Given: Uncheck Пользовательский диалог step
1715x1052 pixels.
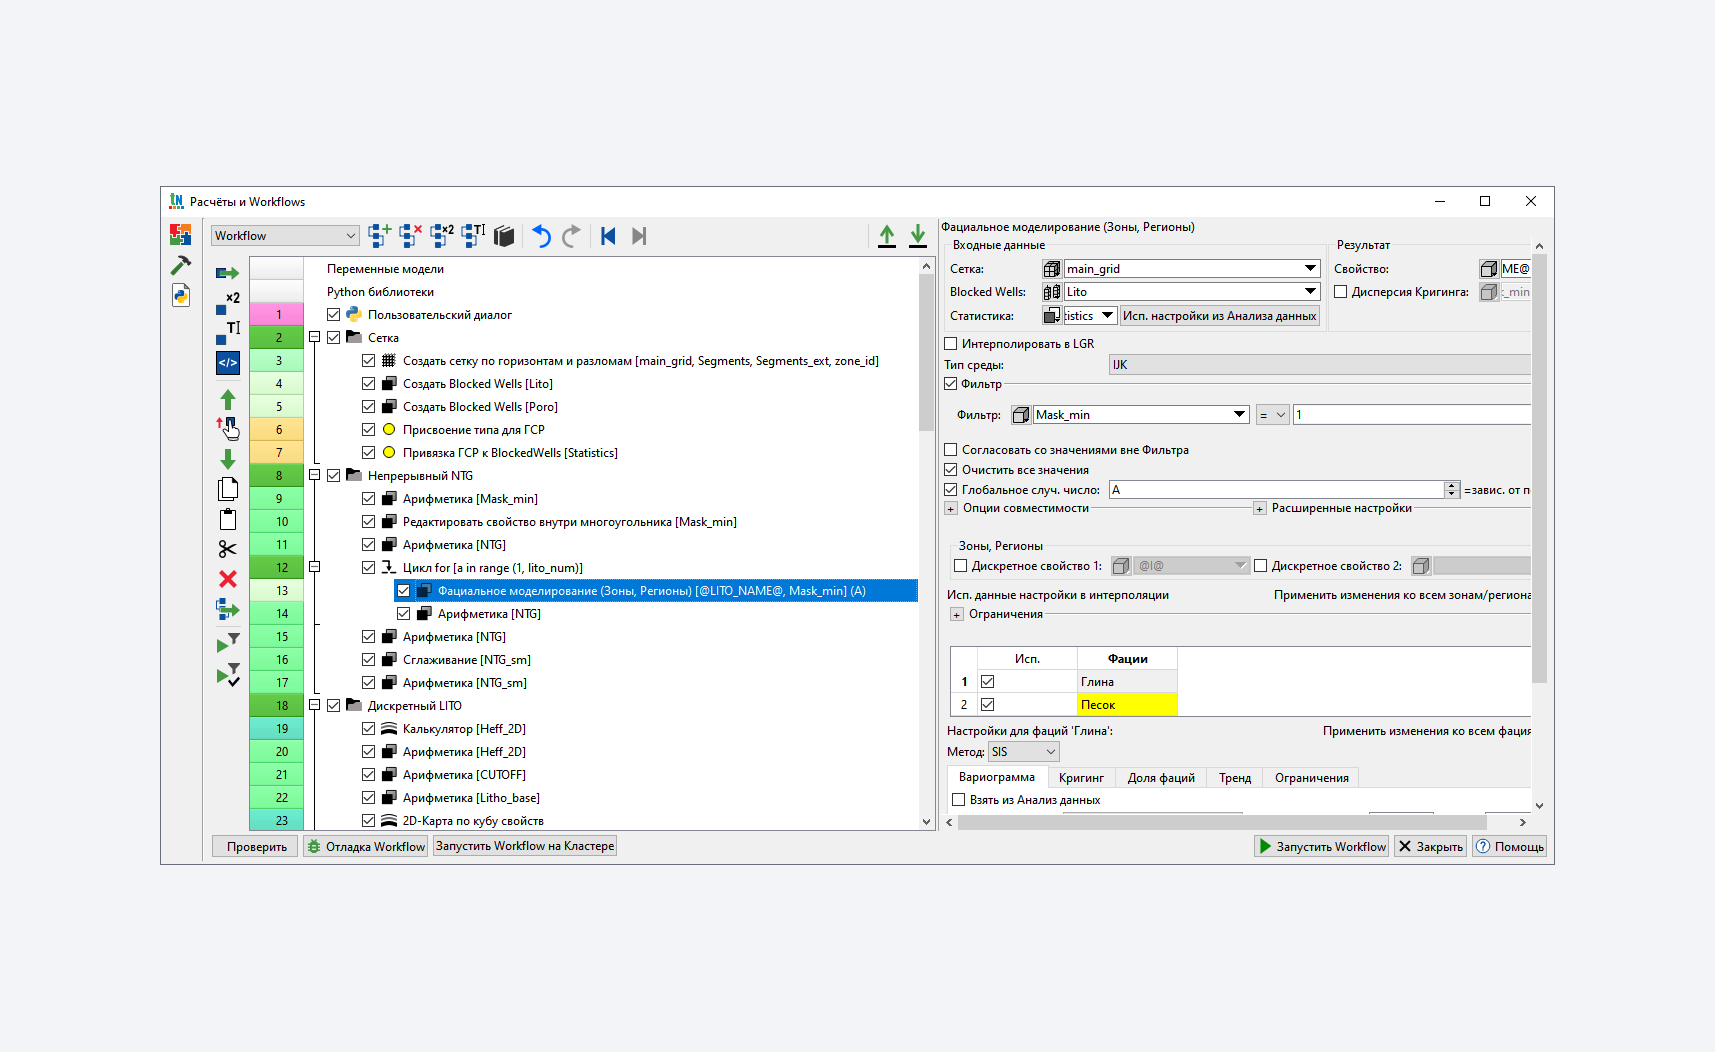Looking at the screenshot, I should coord(334,315).
